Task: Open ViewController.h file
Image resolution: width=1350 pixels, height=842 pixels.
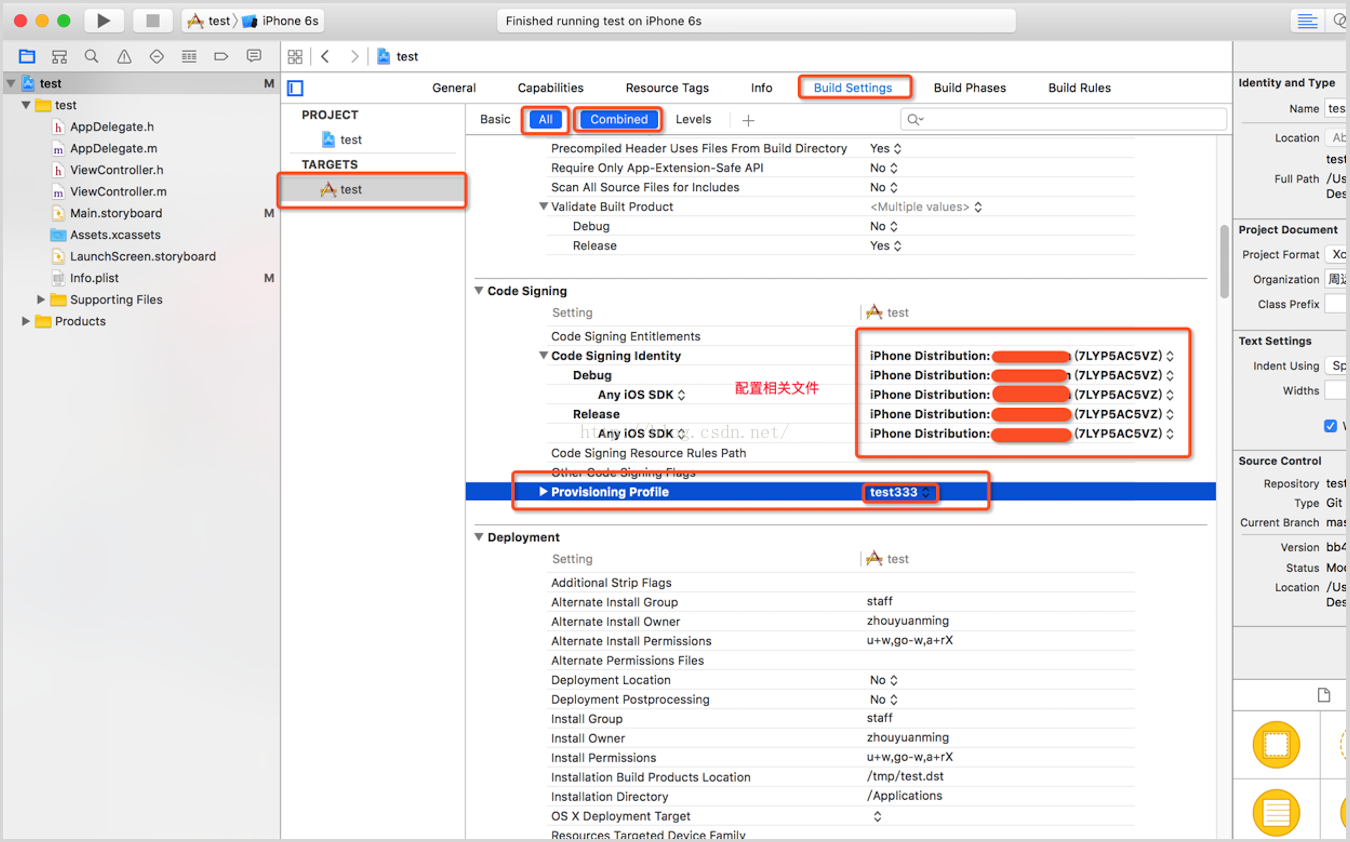Action: click(x=116, y=170)
